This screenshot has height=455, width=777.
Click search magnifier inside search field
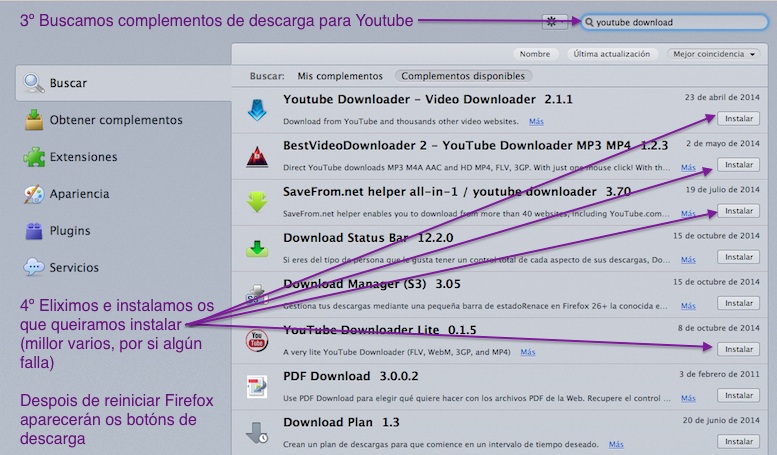[x=589, y=22]
